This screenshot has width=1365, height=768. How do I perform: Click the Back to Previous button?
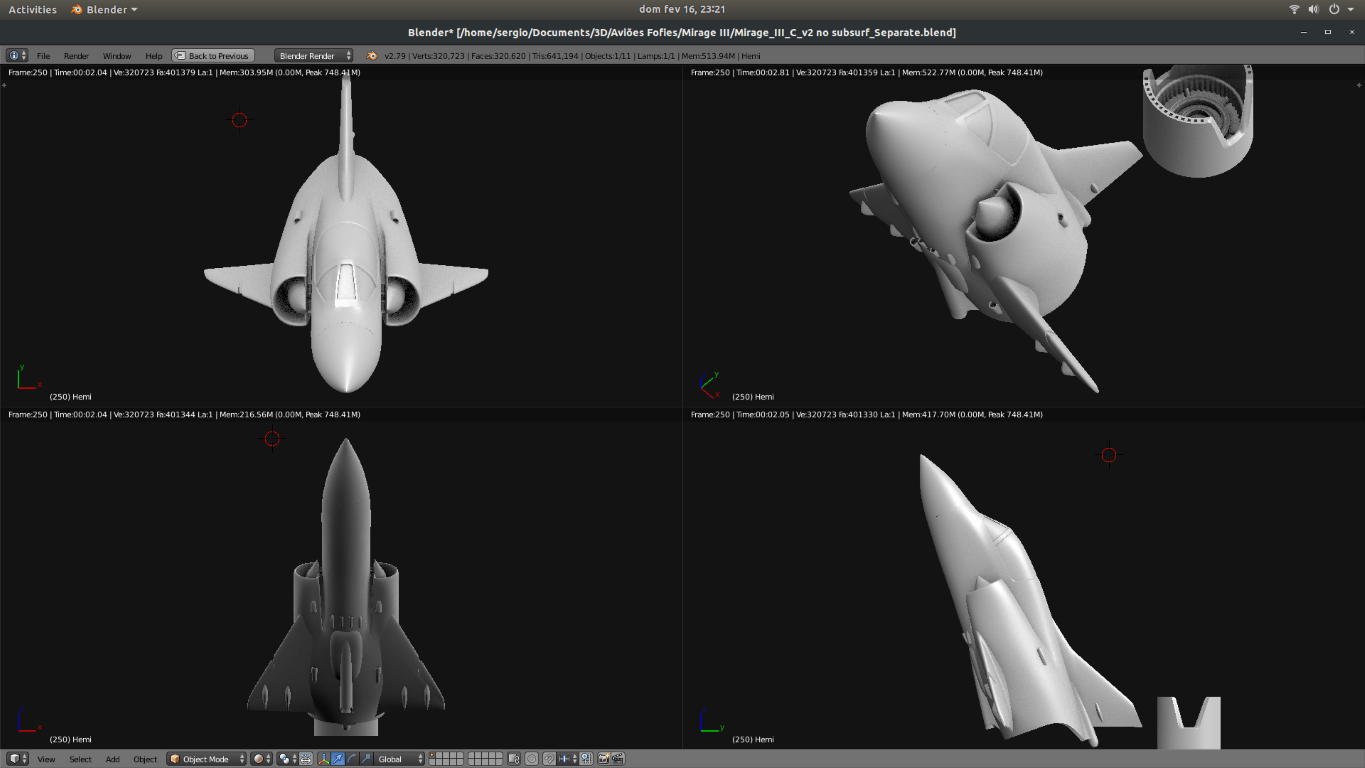pos(212,56)
